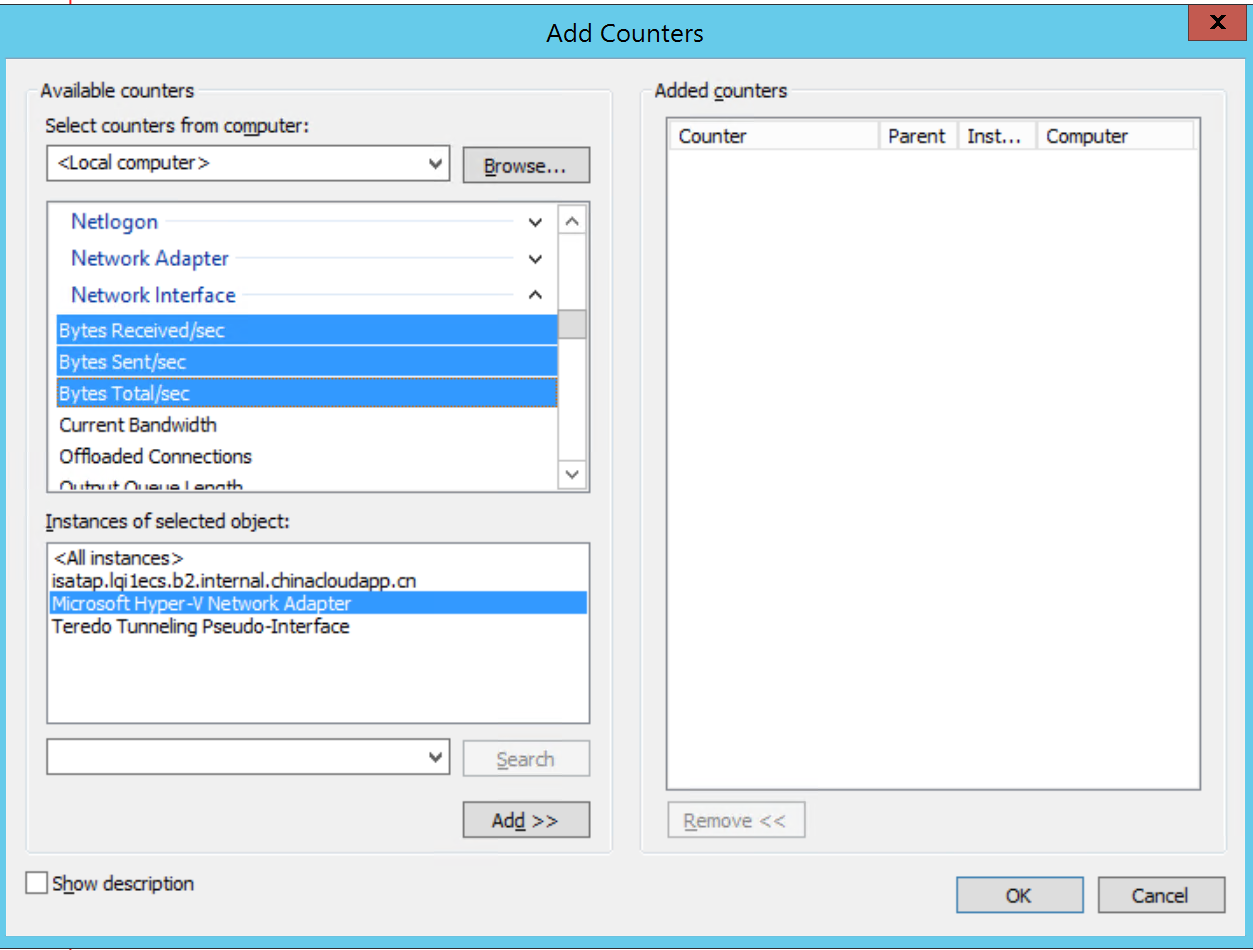Viewport: 1253px width, 950px height.
Task: Select the Offloaded Connections counter
Action: (x=155, y=457)
